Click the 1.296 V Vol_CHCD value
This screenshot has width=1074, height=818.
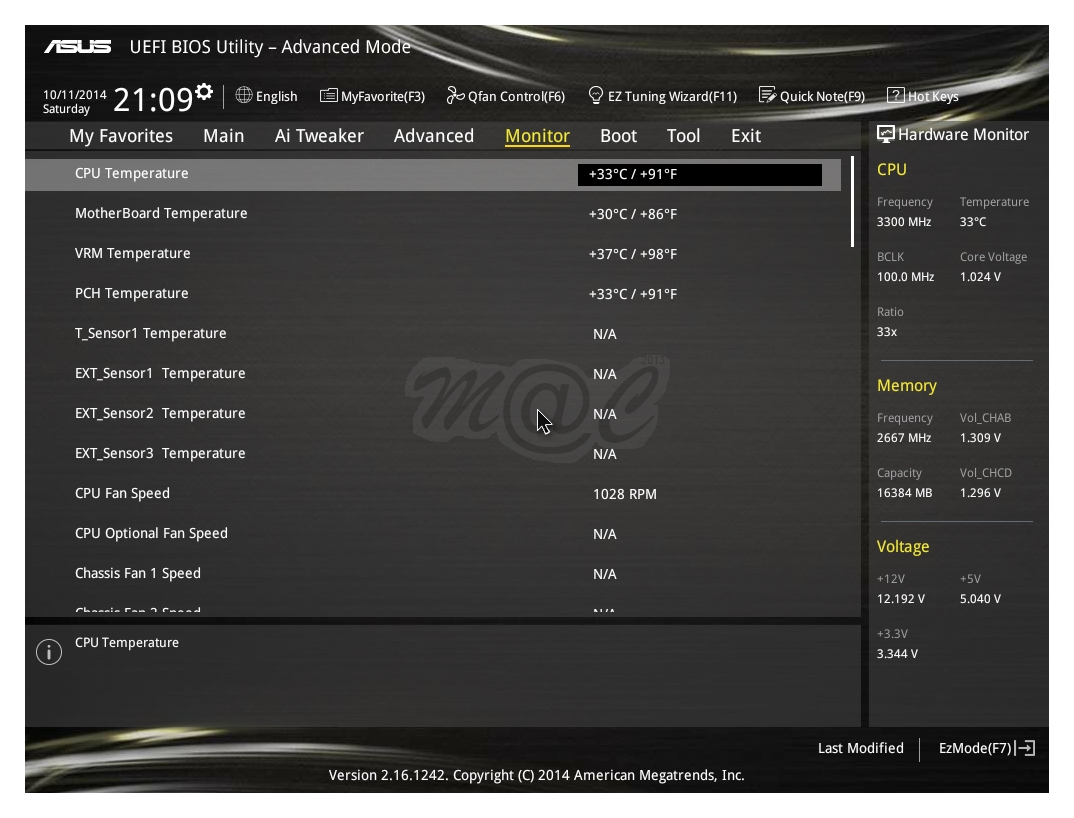[980, 493]
